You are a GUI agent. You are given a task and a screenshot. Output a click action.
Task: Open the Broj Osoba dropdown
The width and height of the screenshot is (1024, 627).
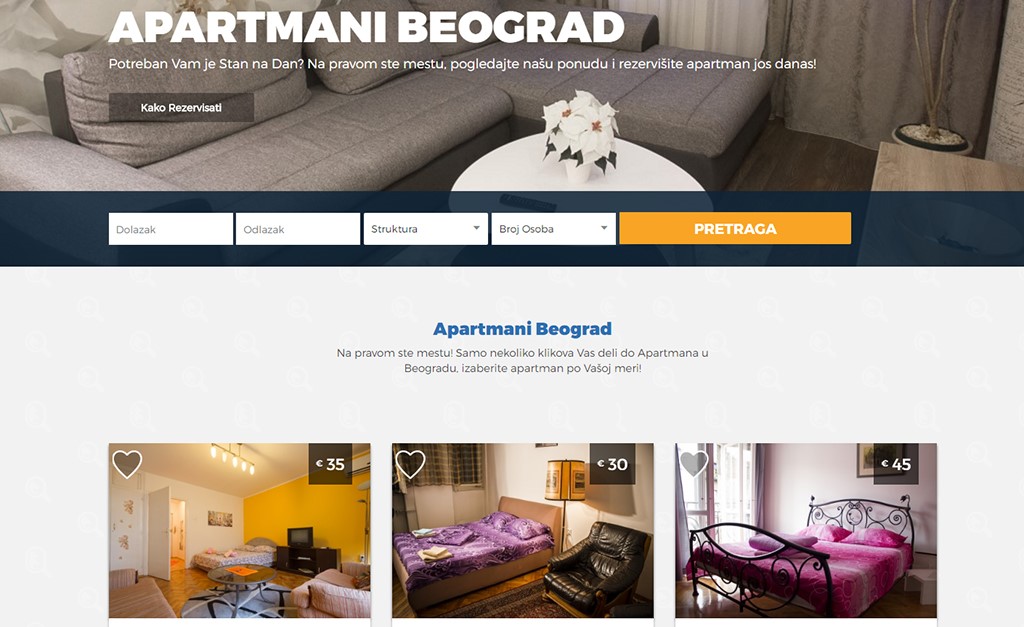(553, 229)
